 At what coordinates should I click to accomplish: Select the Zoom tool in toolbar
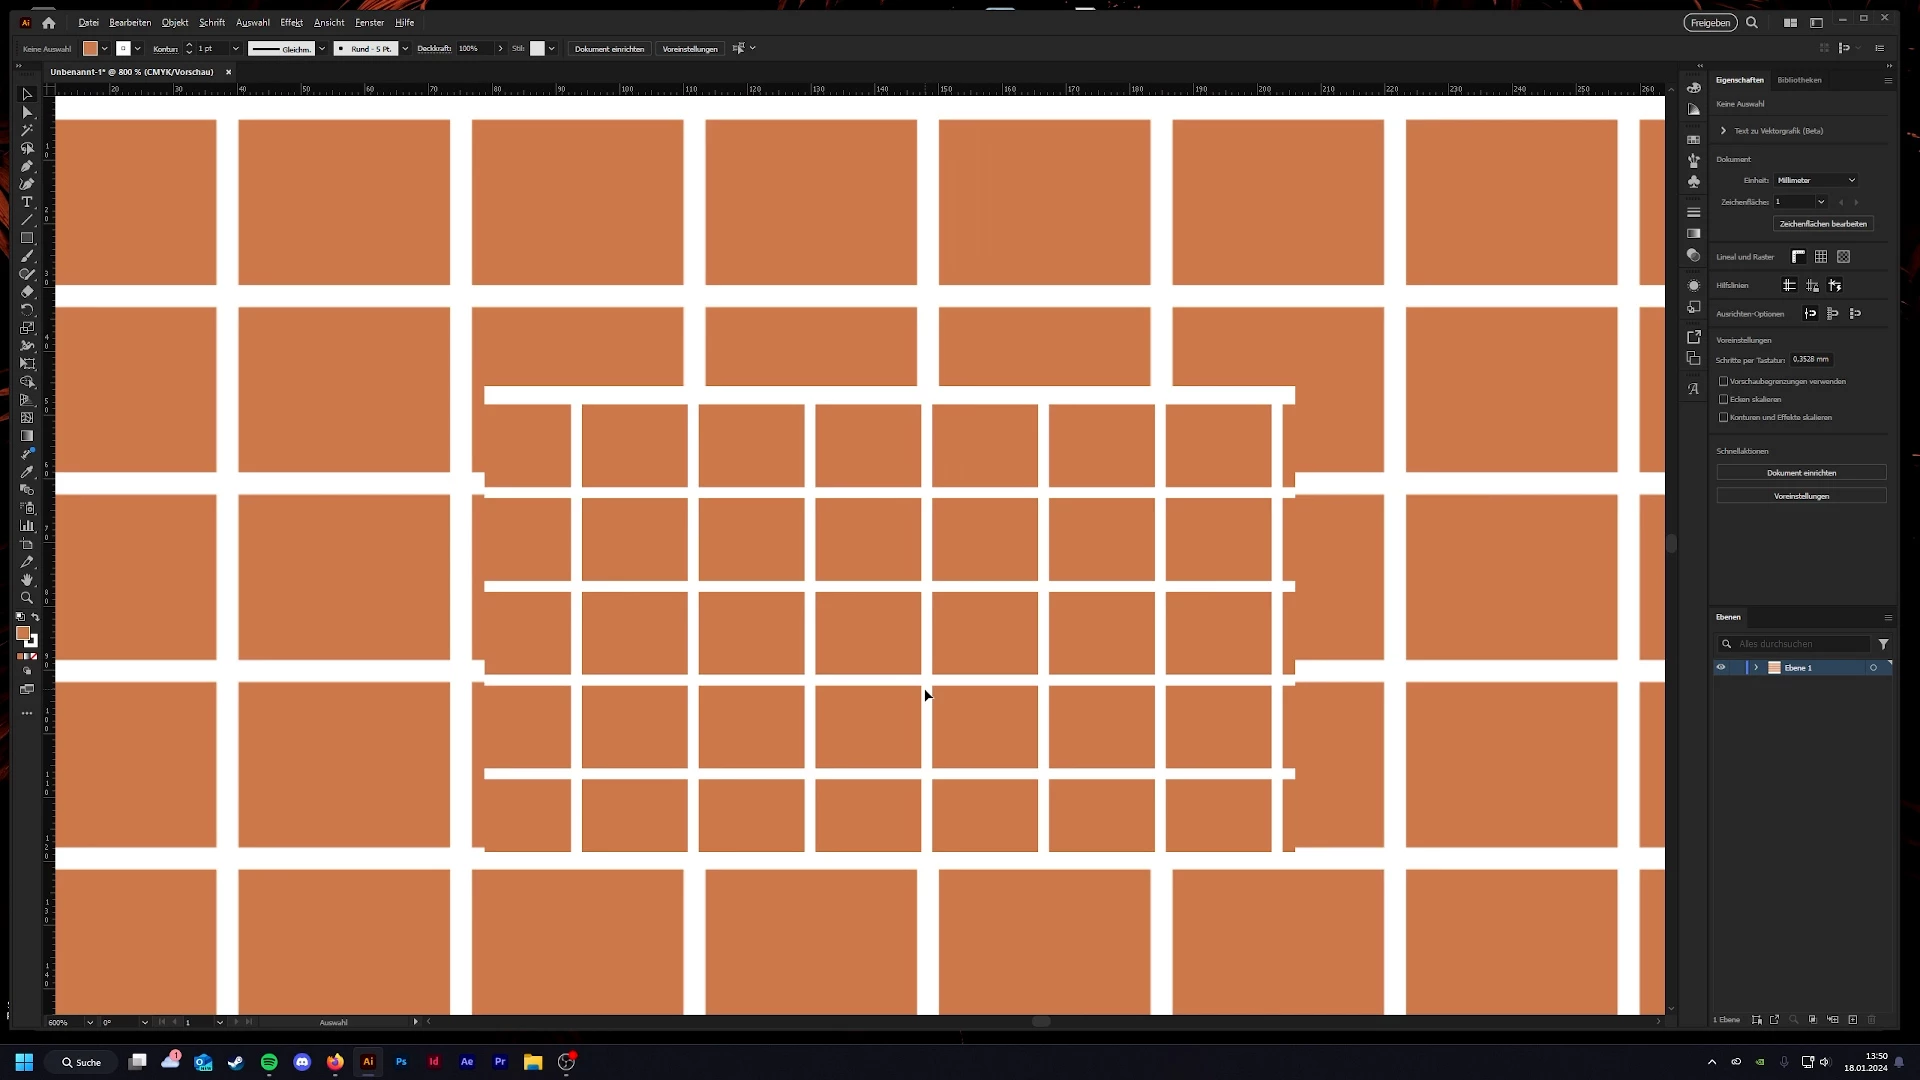click(x=27, y=598)
